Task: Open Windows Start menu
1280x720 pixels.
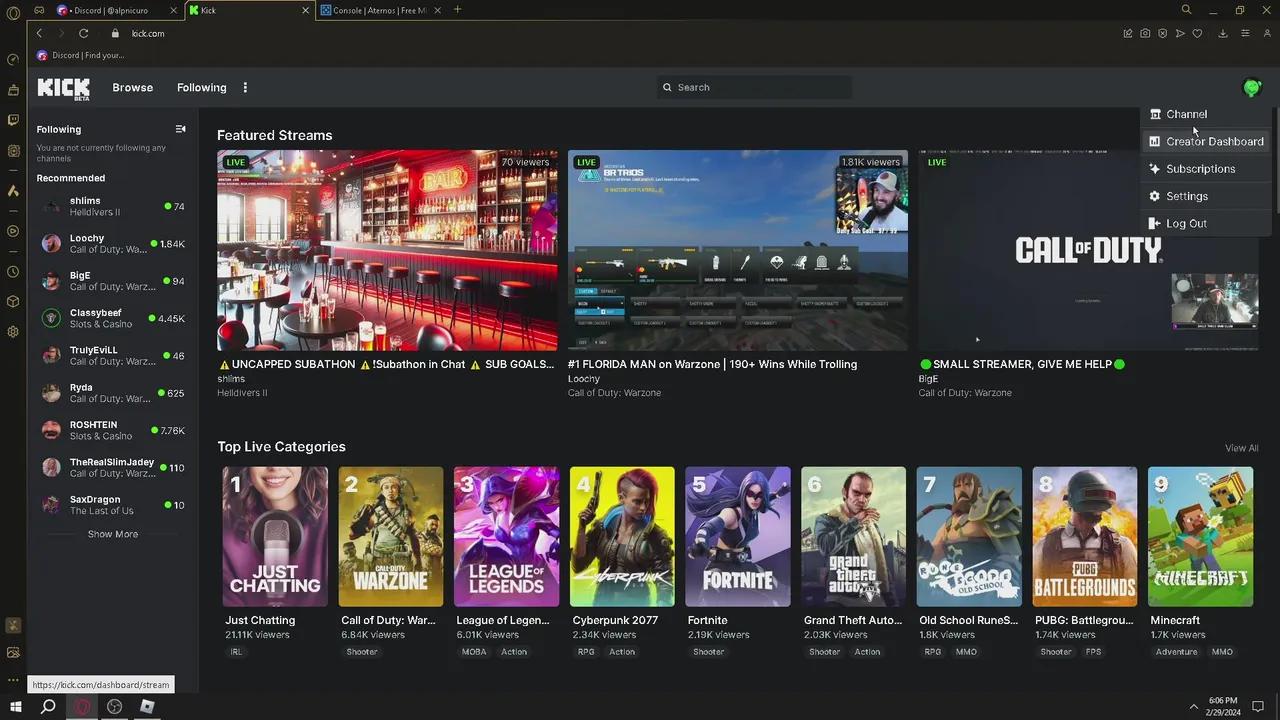Action: (x=15, y=707)
